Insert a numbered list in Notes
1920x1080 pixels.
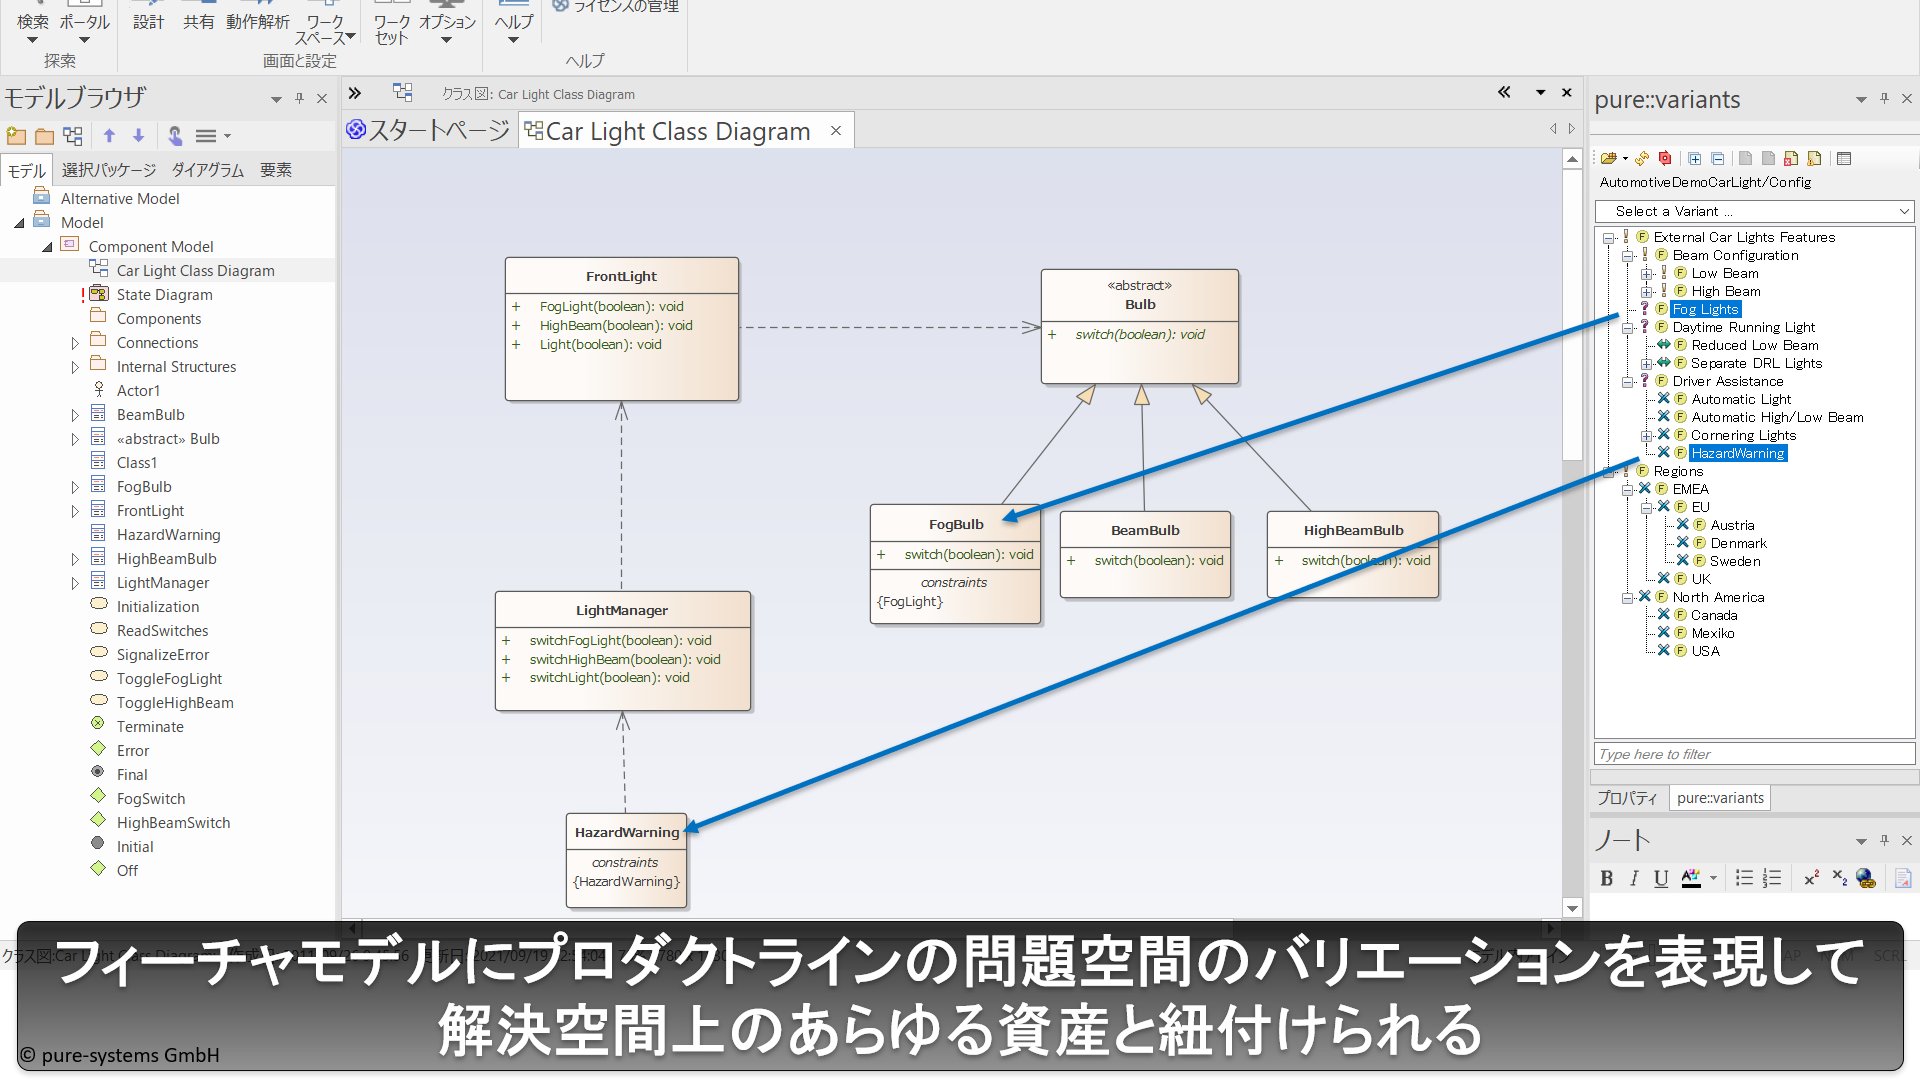pos(1772,878)
